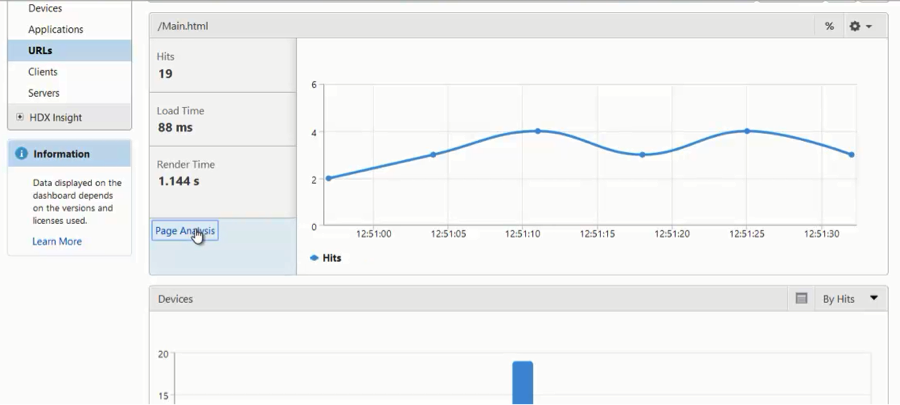This screenshot has height=405, width=900.
Task: Open the gear settings menu
Action: pyautogui.click(x=860, y=26)
